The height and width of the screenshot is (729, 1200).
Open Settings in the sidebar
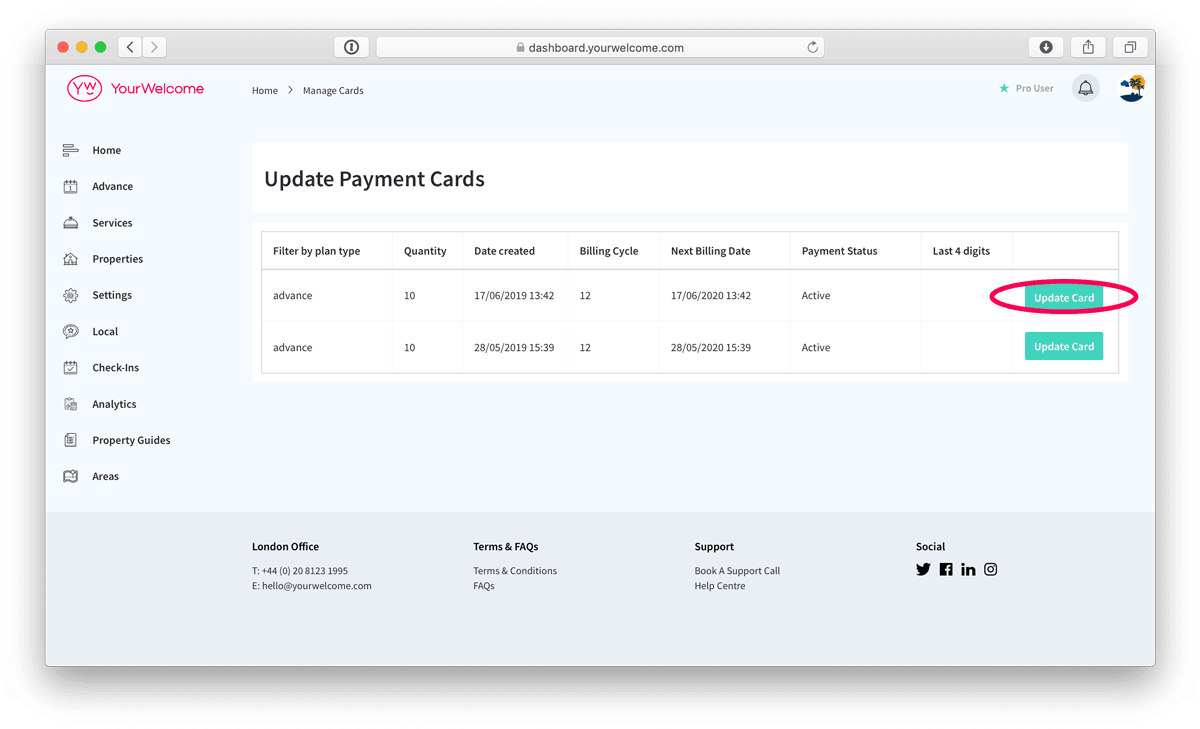pyautogui.click(x=112, y=295)
